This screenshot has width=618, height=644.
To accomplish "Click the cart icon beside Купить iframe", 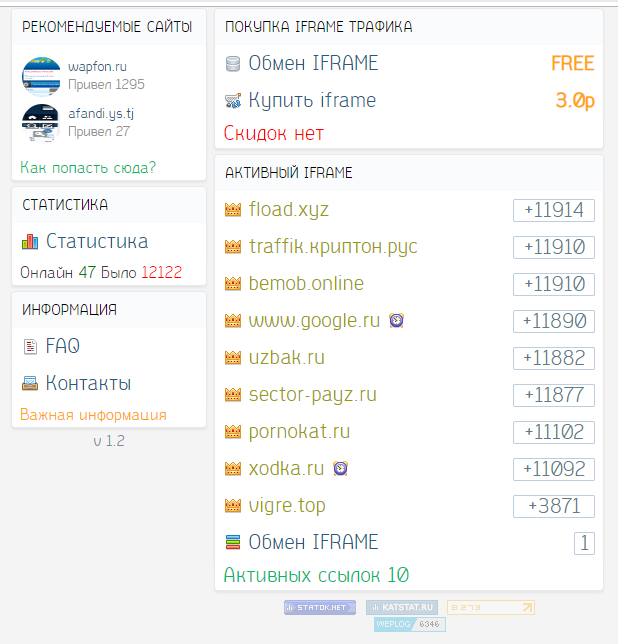I will pyautogui.click(x=233, y=101).
